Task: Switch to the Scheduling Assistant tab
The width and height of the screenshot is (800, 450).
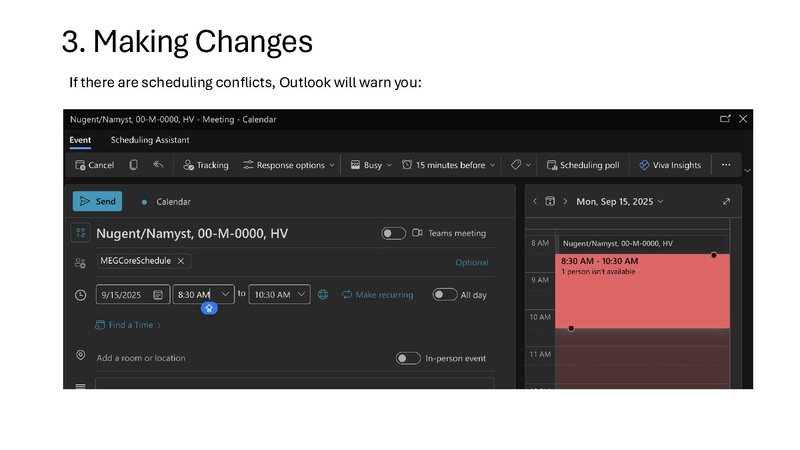Action: 150,140
